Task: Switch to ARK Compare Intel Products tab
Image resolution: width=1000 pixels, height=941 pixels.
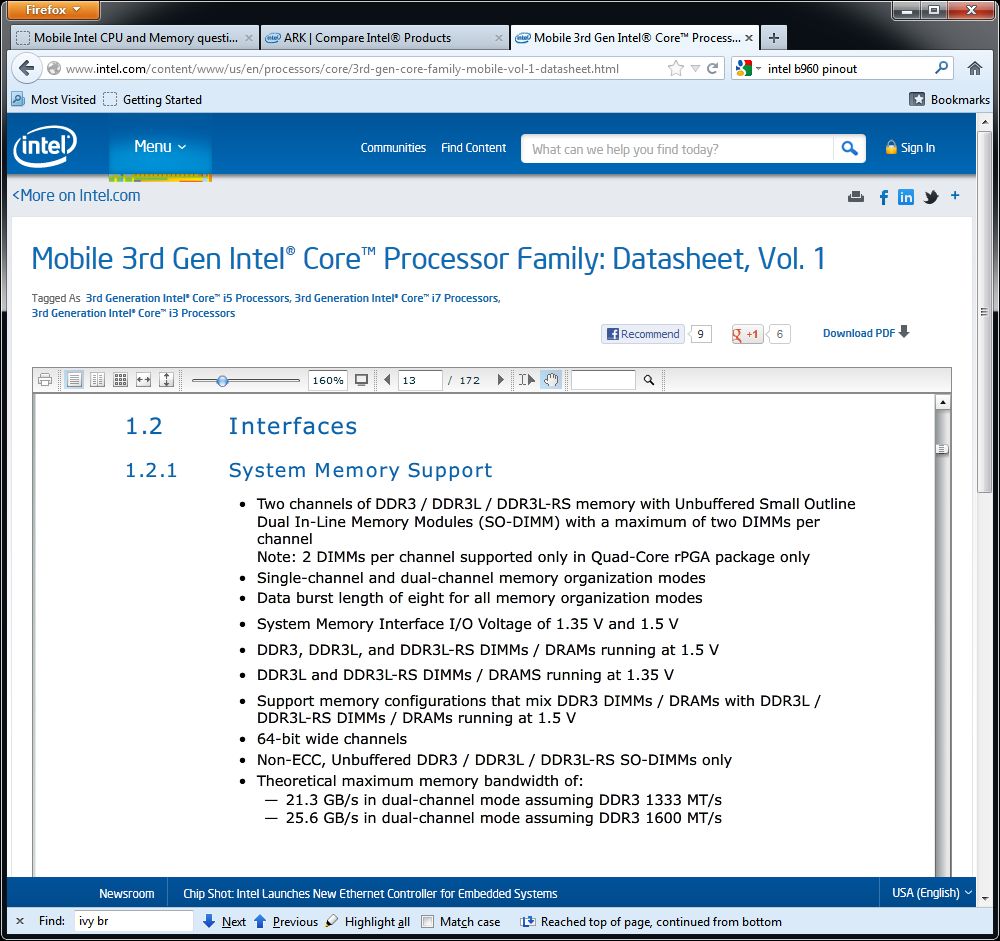Action: tap(385, 38)
